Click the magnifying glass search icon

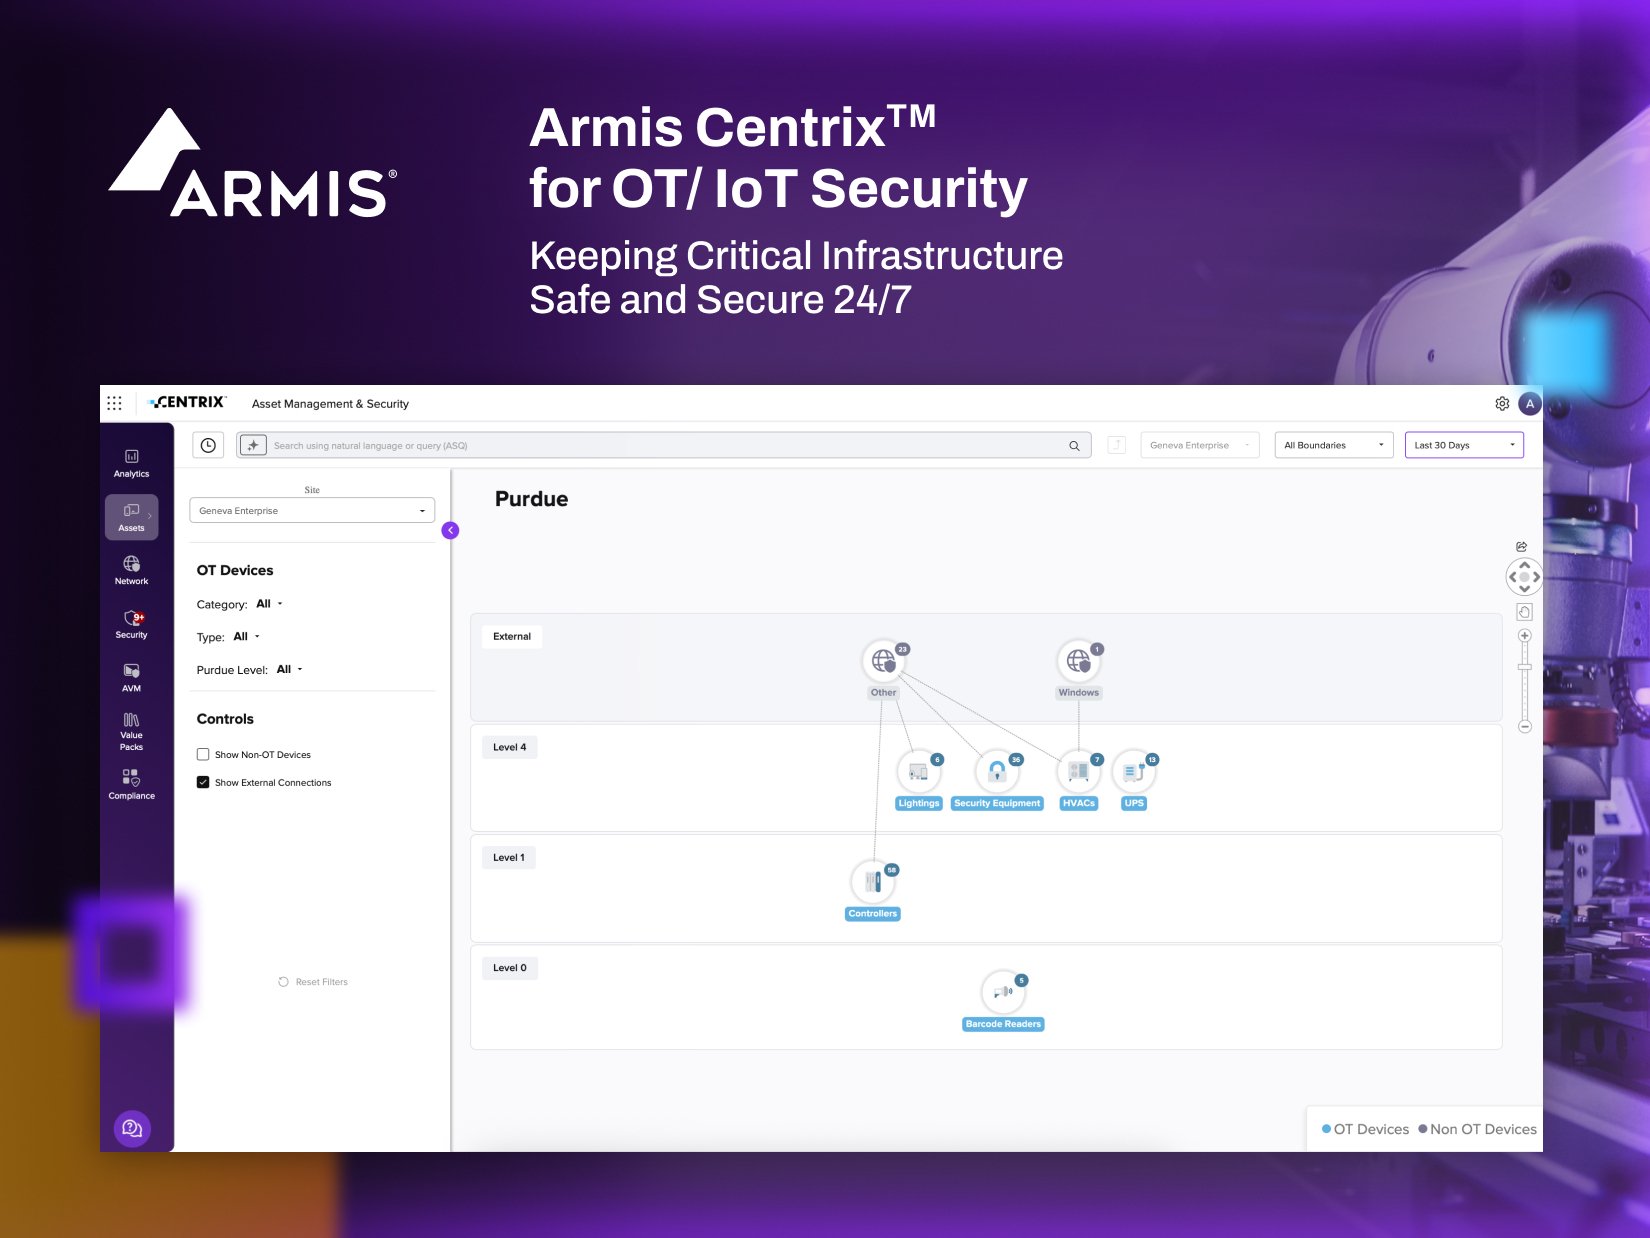[1074, 446]
